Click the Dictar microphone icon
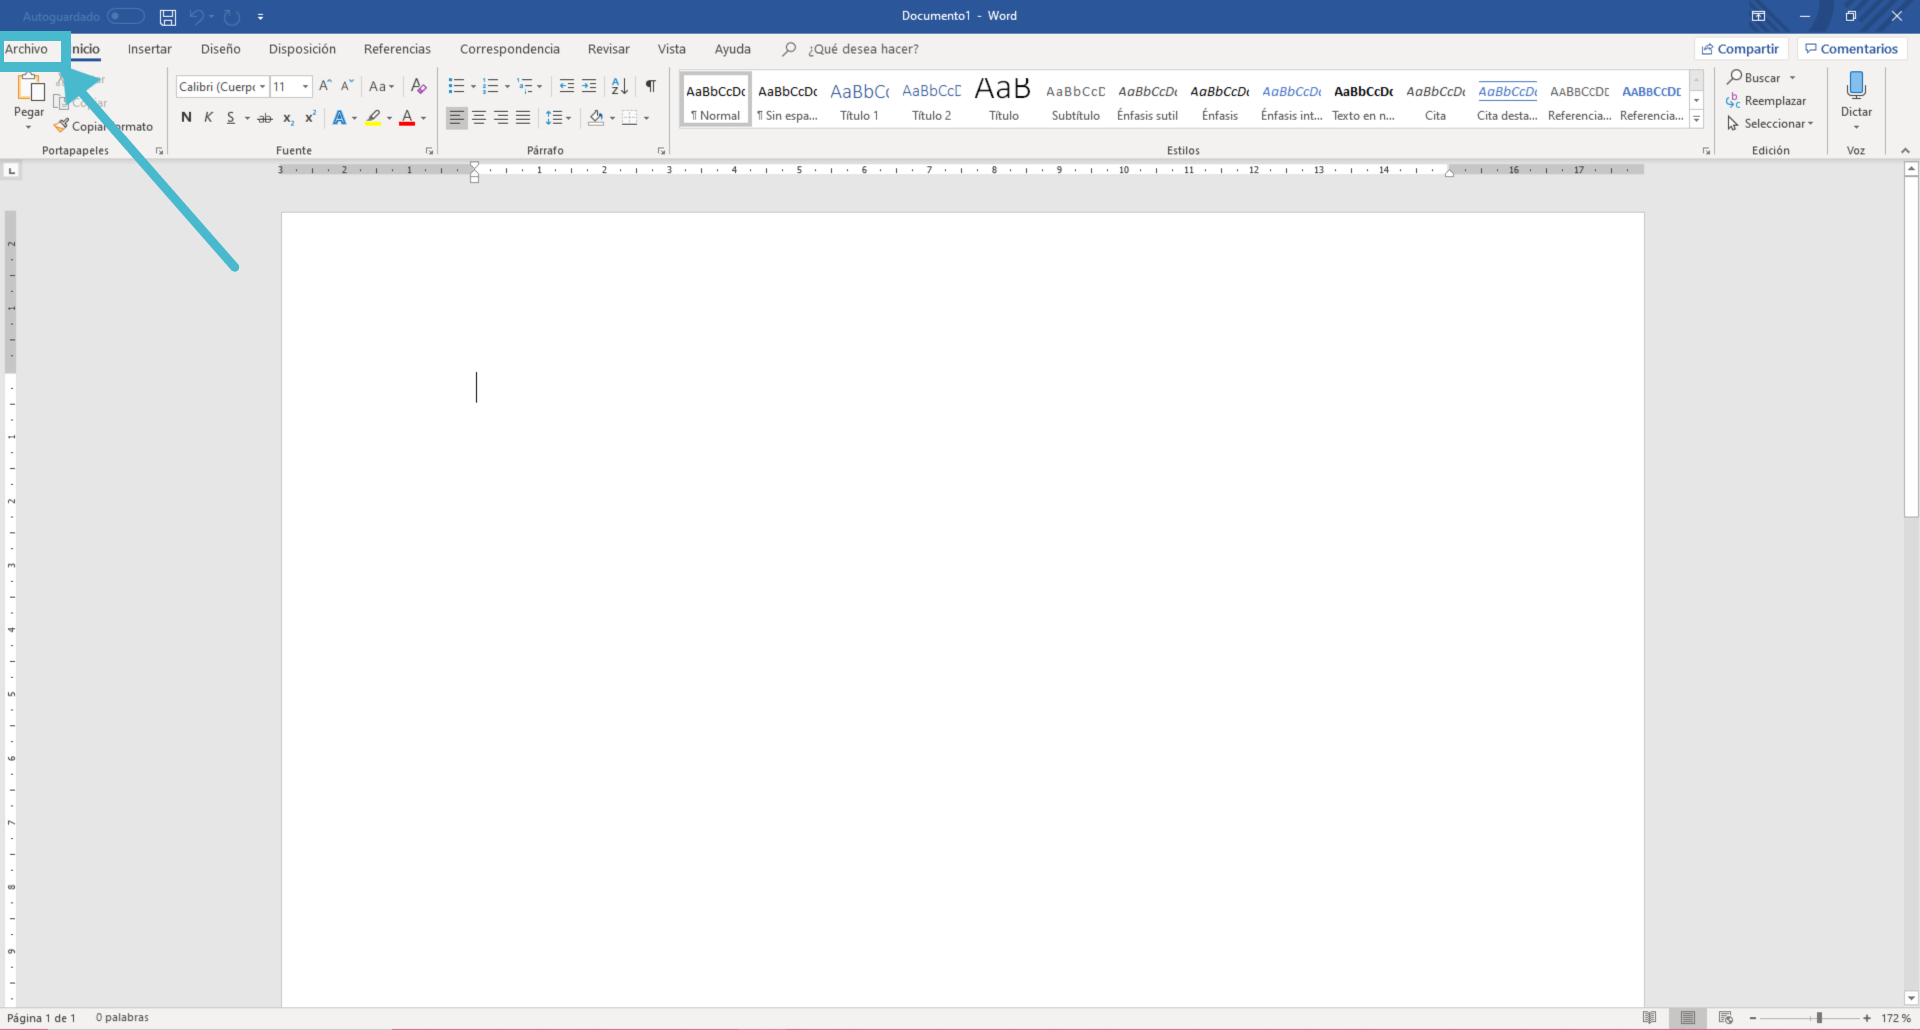The height and width of the screenshot is (1030, 1920). tap(1856, 87)
